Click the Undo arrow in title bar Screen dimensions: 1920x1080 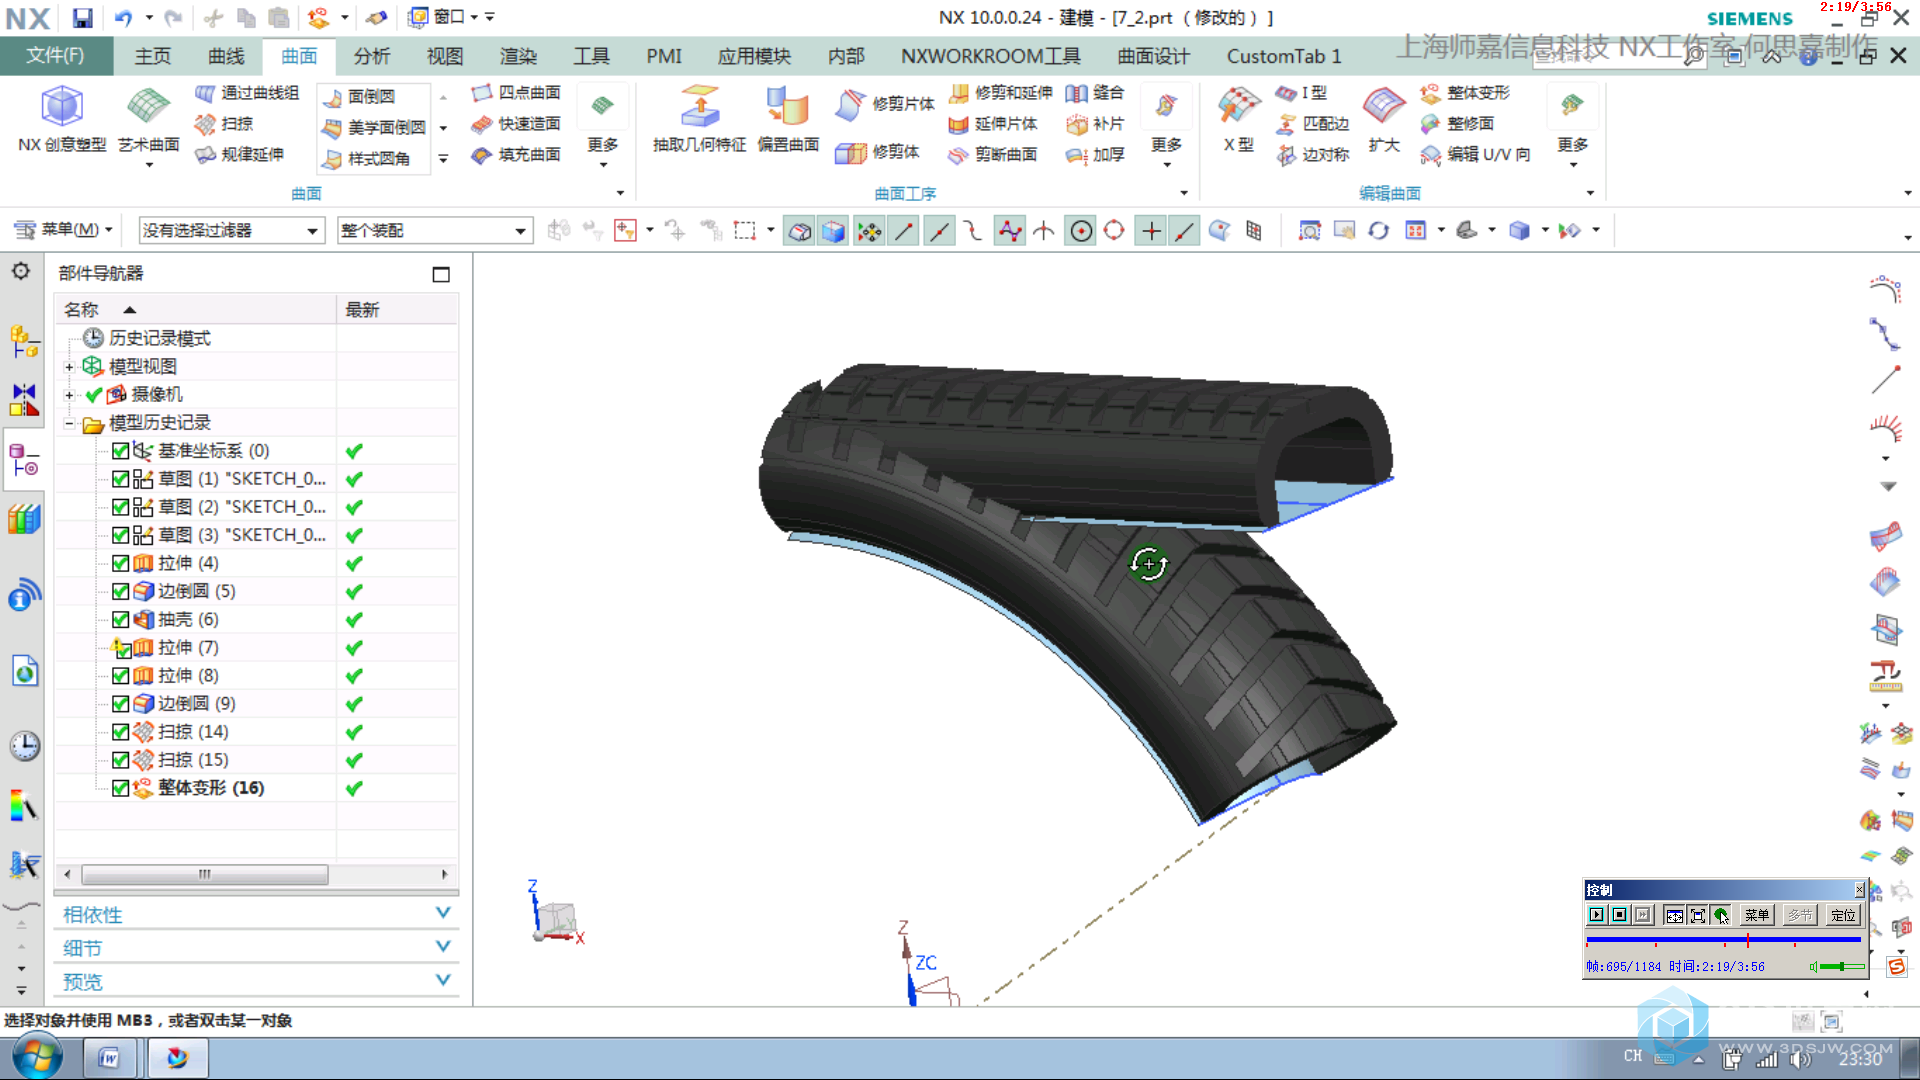click(123, 18)
